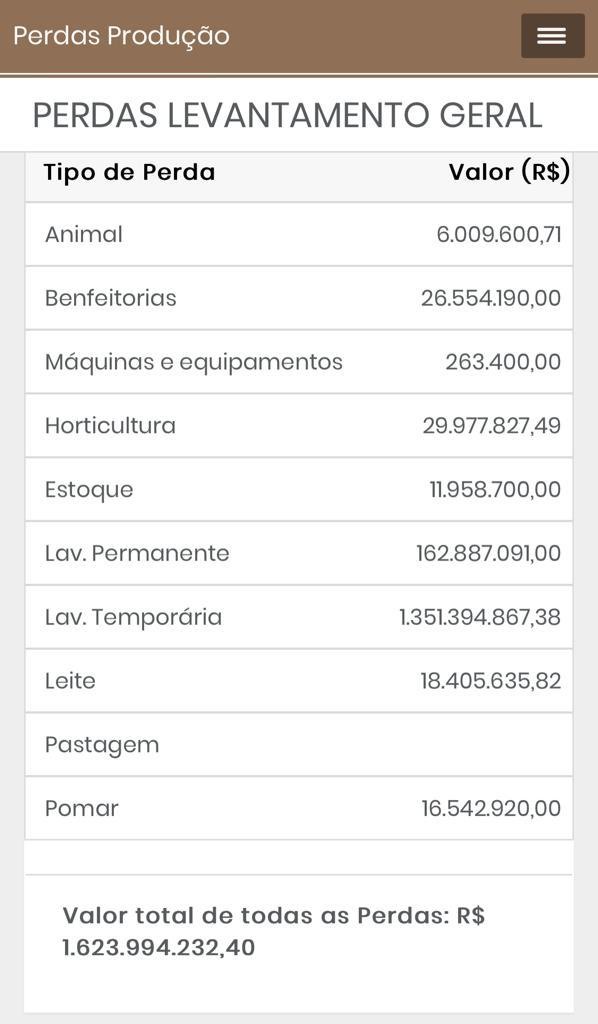Image resolution: width=598 pixels, height=1024 pixels.
Task: Select the Pomar row
Action: (x=299, y=808)
